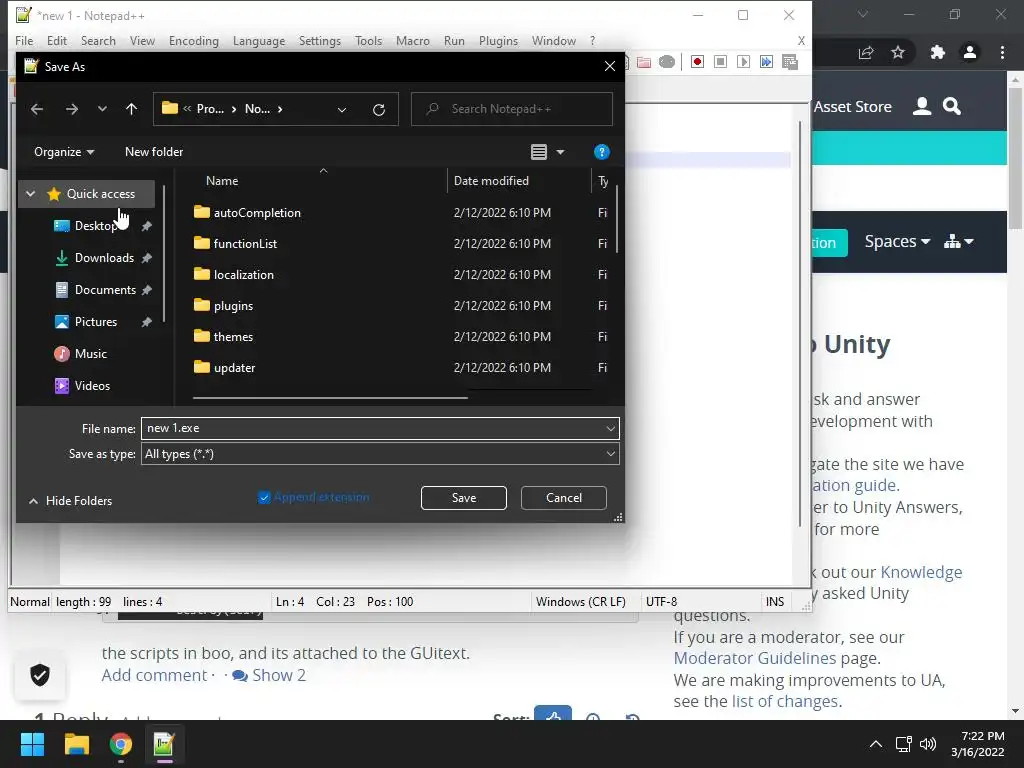Screen dimensions: 1024x768
Task: Collapse the Quick access tree
Action: click(x=31, y=194)
